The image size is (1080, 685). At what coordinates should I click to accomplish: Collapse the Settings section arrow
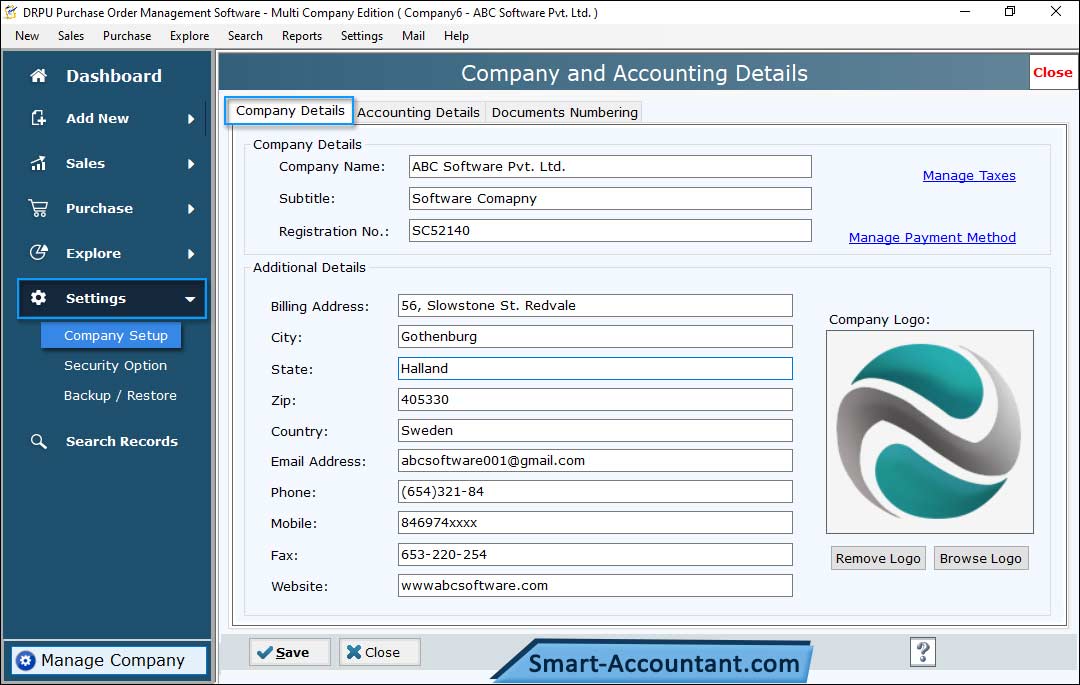tap(190, 299)
